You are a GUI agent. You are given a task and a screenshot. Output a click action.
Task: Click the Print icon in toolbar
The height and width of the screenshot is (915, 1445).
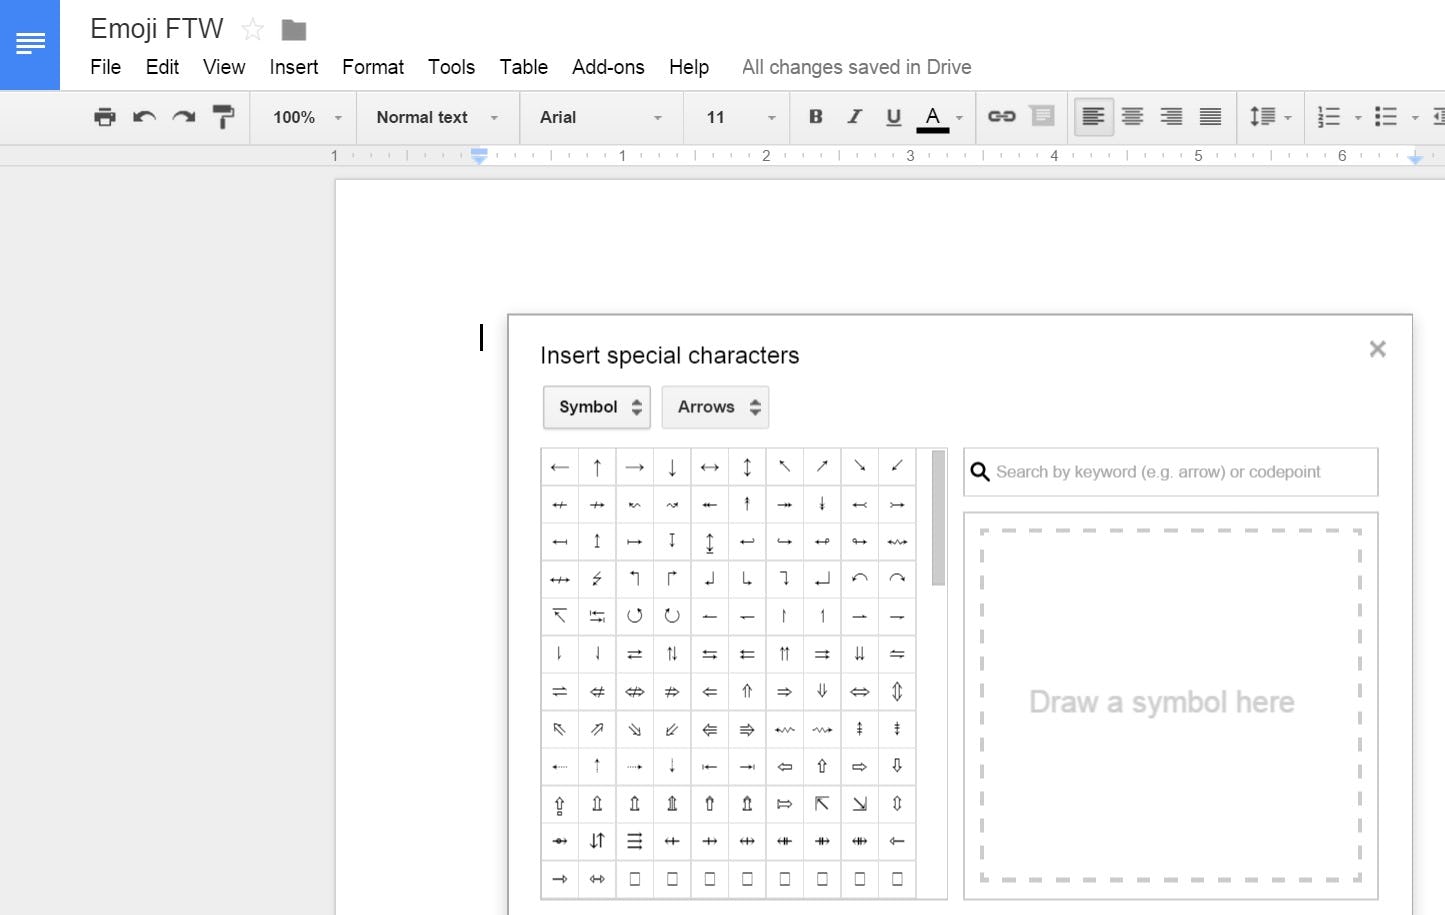104,117
